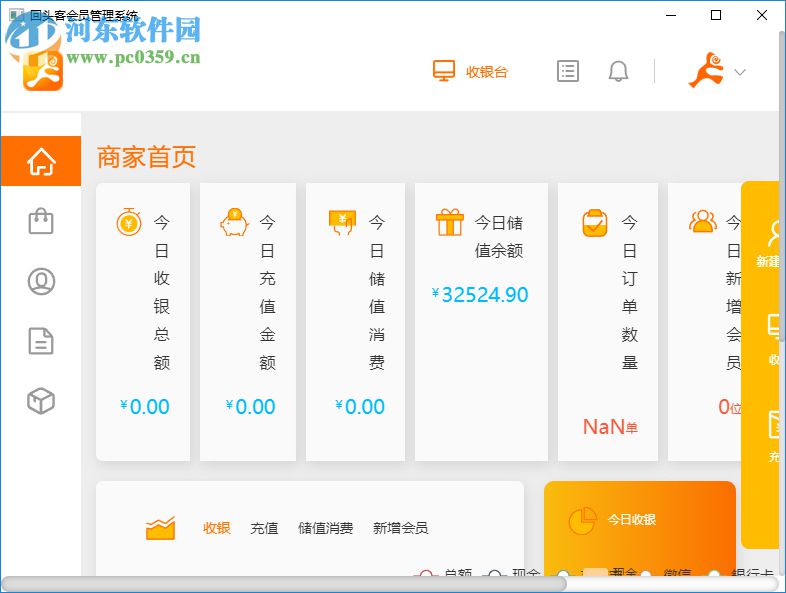Click the cashier monitor icon in yellow panel
The width and height of the screenshot is (786, 593).
[x=774, y=327]
